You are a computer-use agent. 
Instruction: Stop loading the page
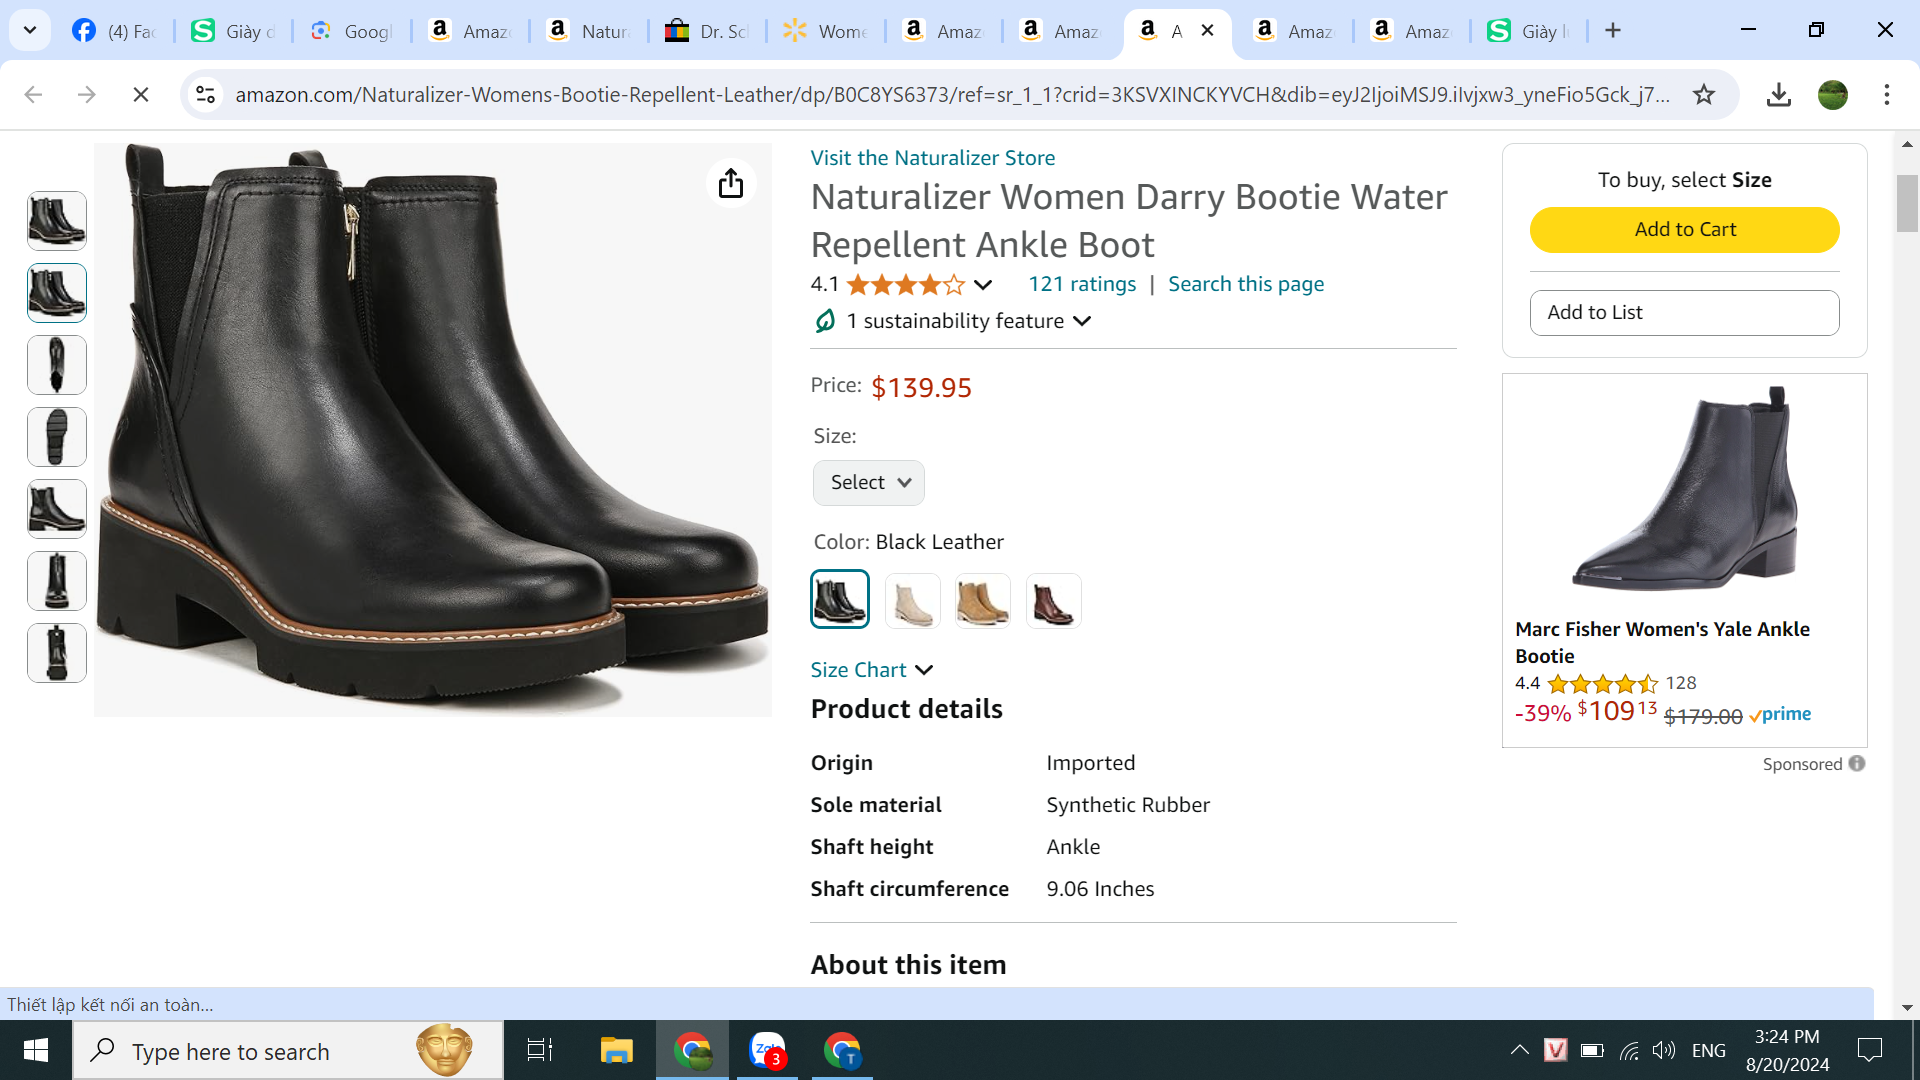click(x=141, y=95)
